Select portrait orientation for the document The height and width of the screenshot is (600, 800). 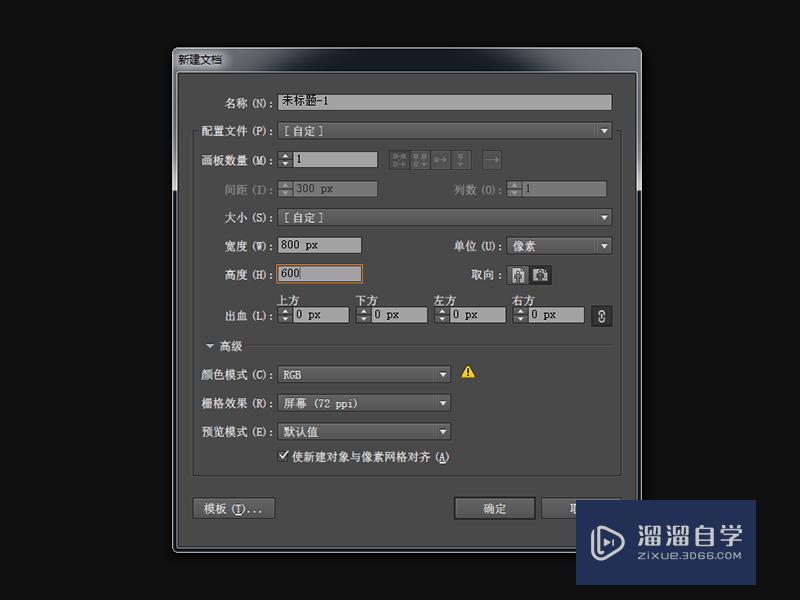[518, 274]
